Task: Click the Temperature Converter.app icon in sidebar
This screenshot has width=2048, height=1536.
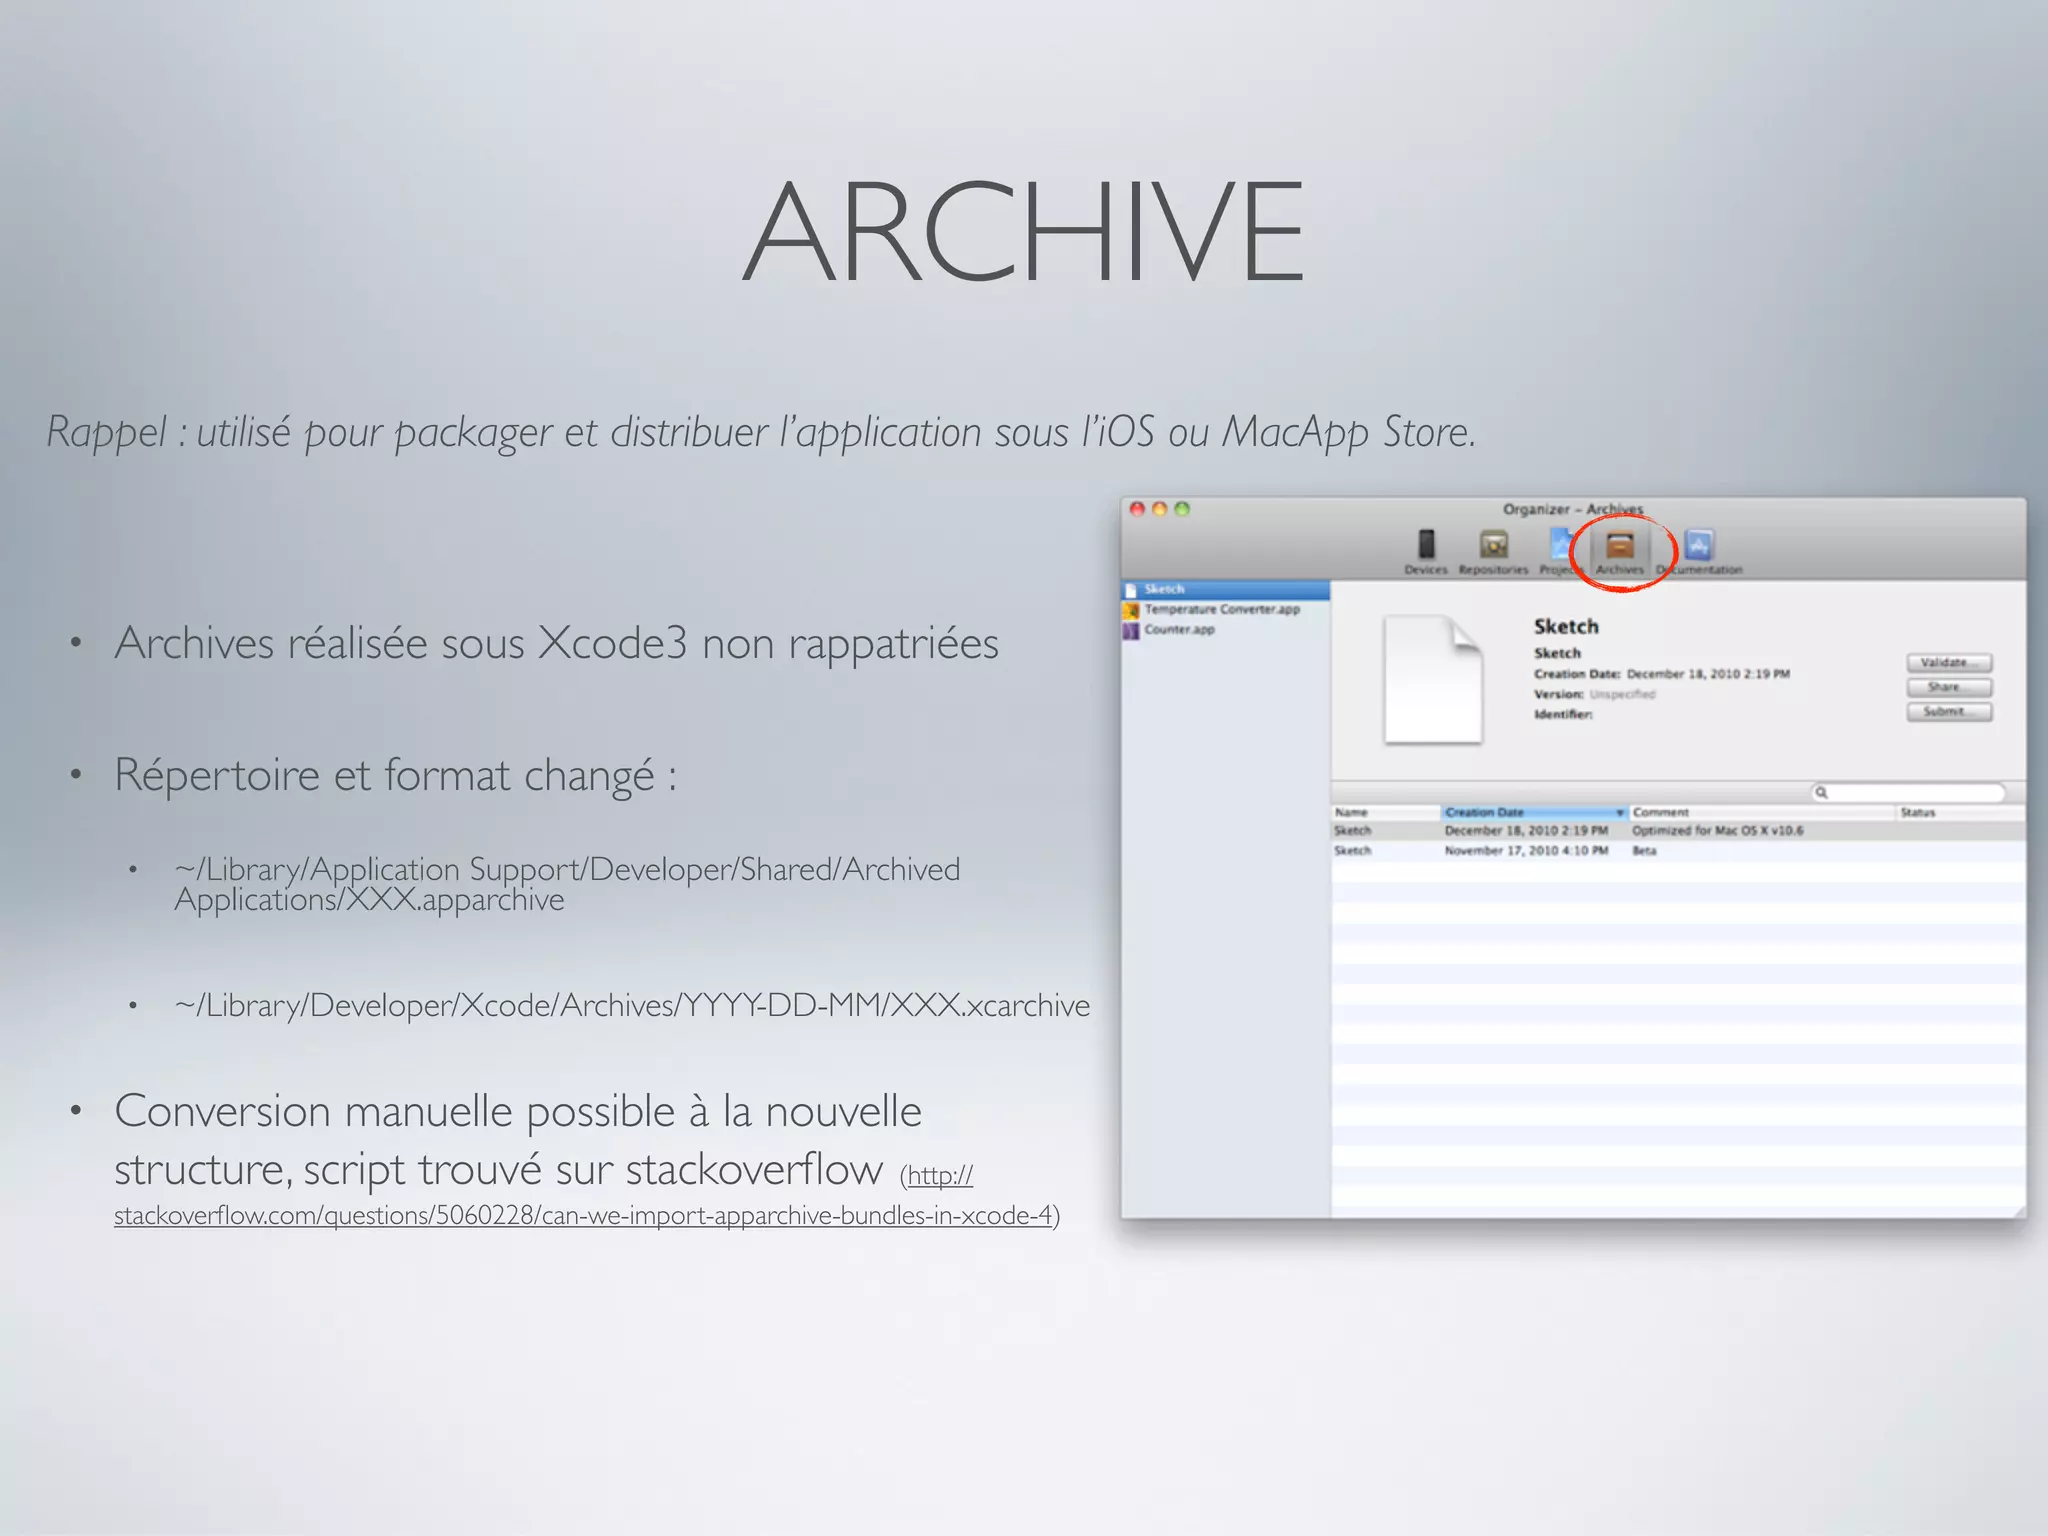Action: (1131, 610)
